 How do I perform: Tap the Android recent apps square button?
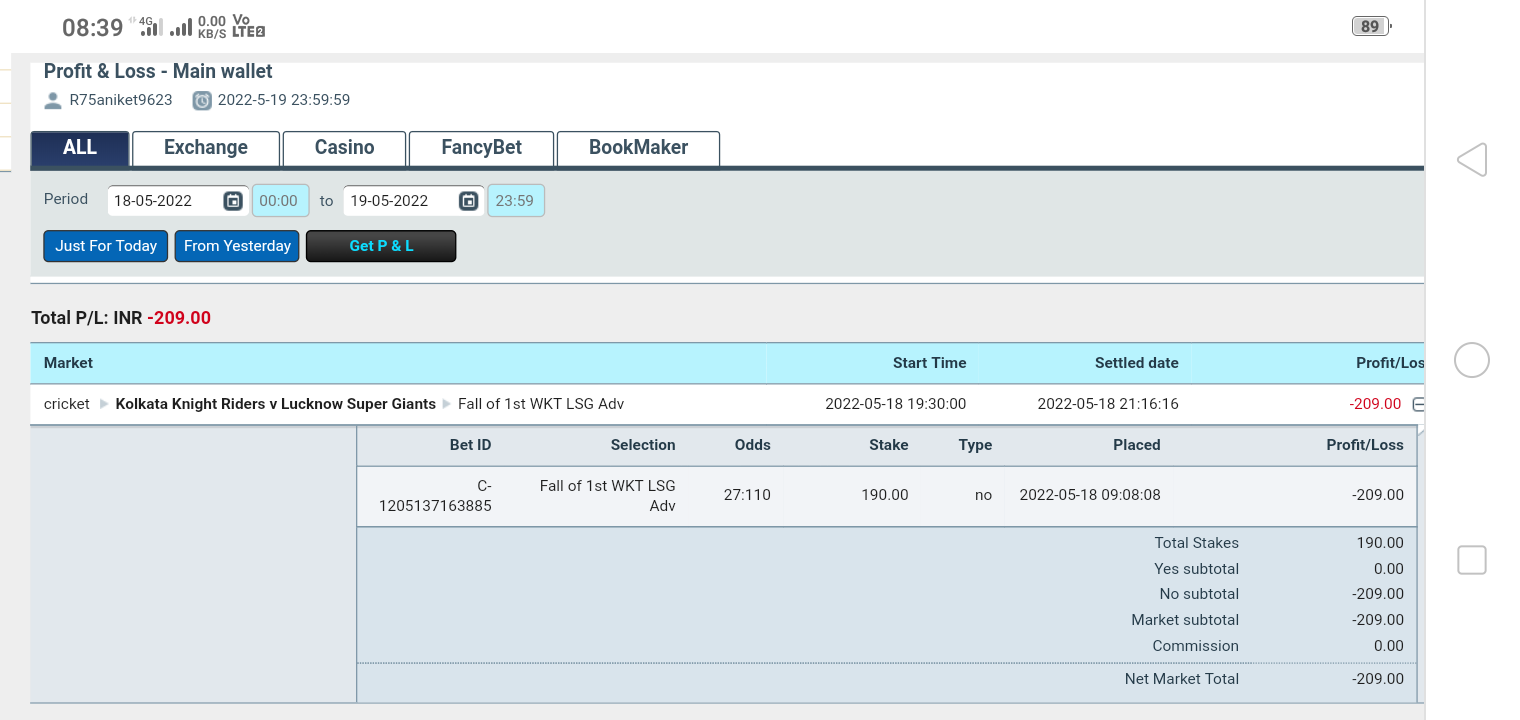point(1471,560)
